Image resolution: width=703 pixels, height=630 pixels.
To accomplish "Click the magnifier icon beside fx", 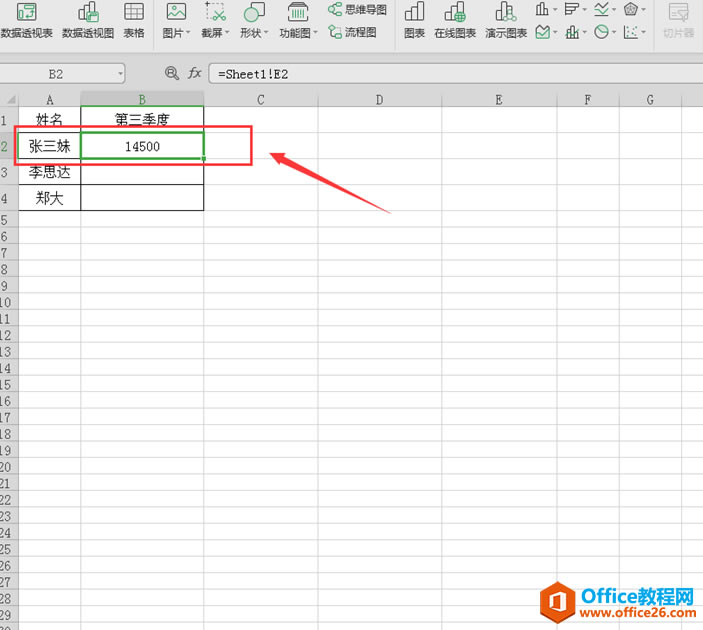I will (x=172, y=73).
